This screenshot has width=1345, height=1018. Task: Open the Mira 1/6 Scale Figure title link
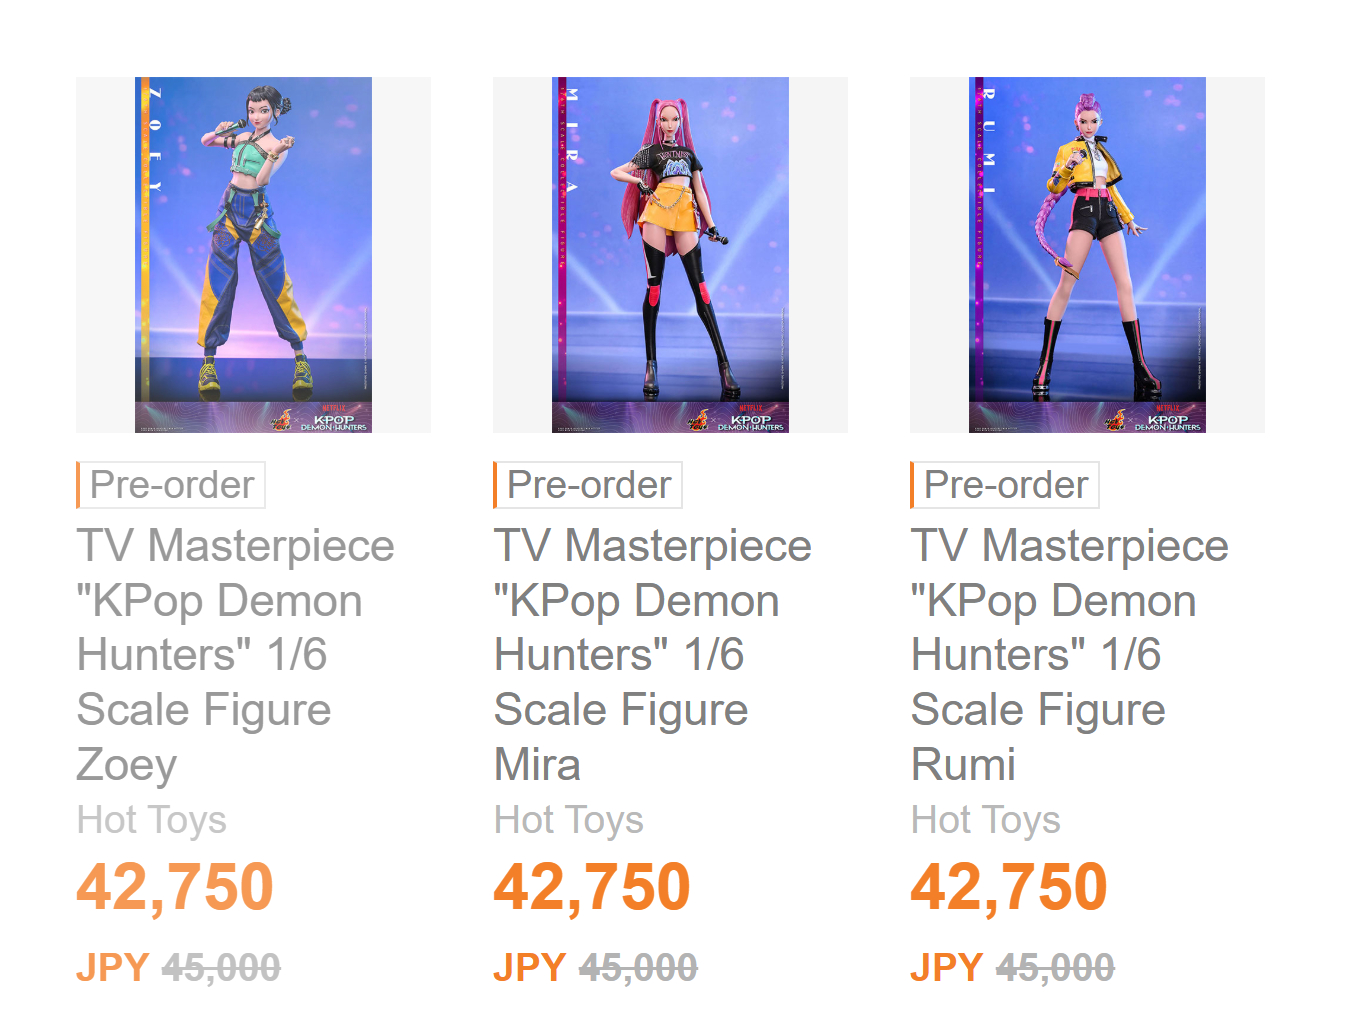click(652, 655)
